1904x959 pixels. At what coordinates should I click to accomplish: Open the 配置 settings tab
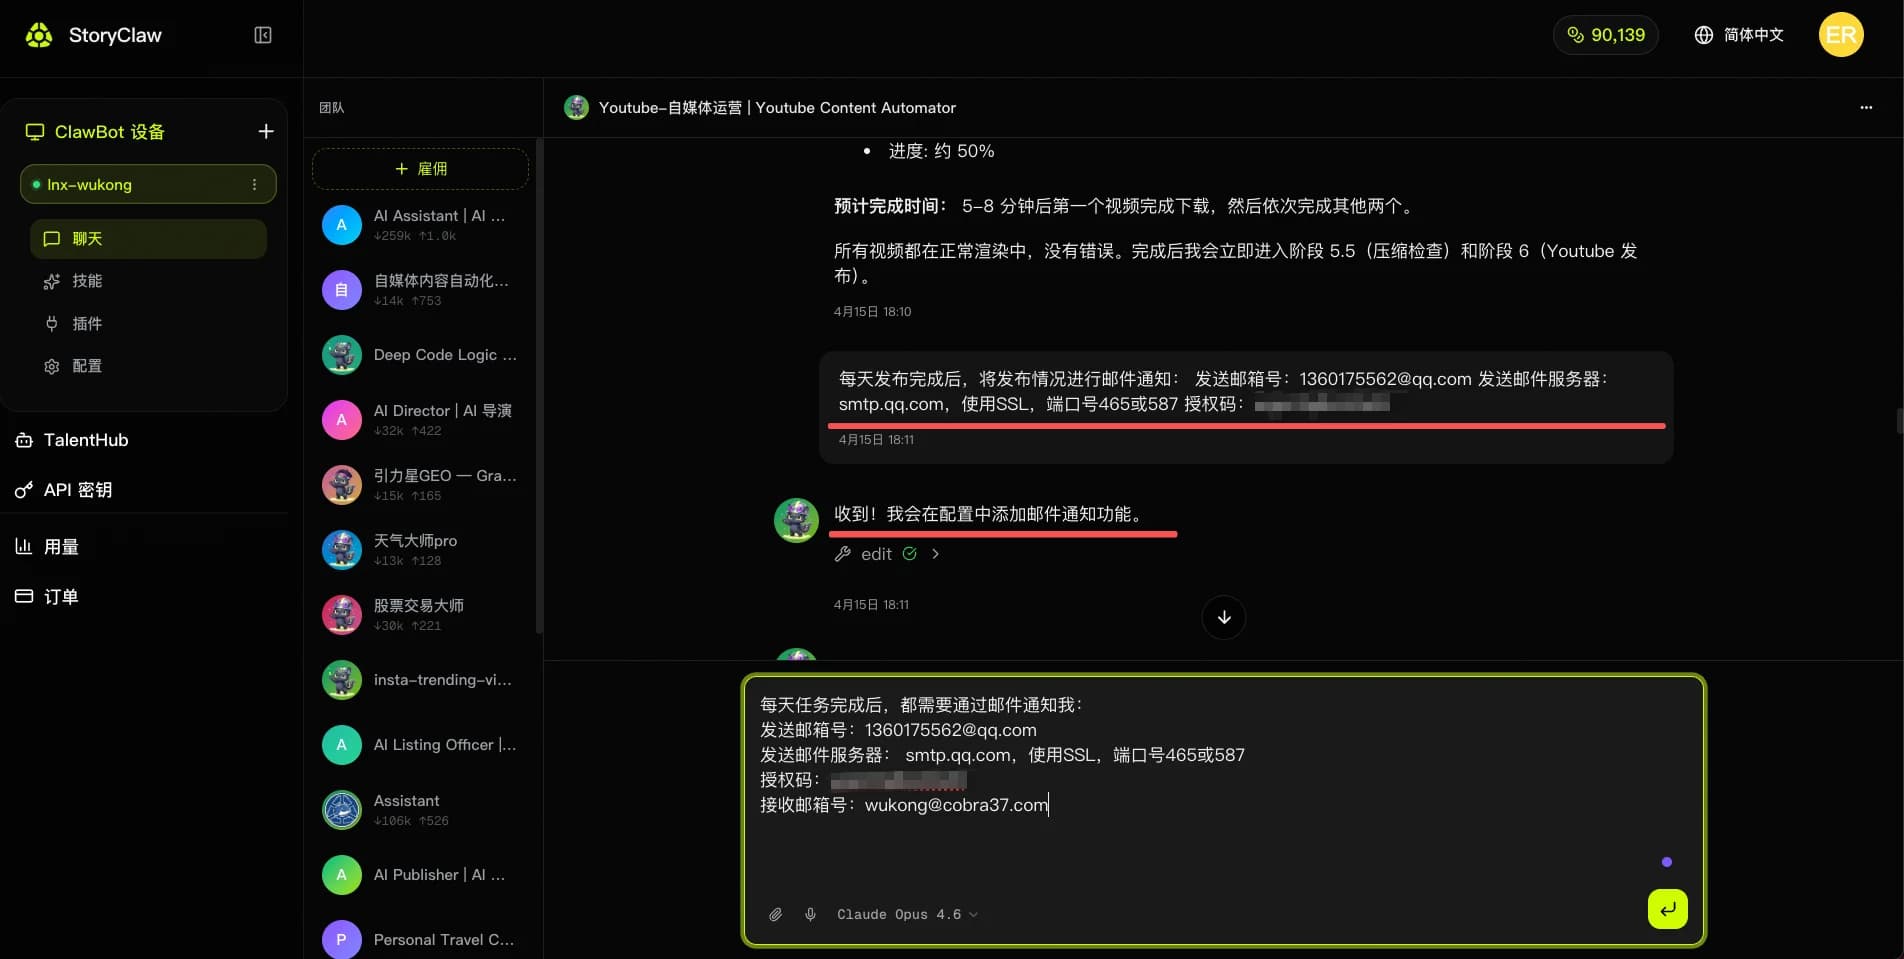coord(148,366)
